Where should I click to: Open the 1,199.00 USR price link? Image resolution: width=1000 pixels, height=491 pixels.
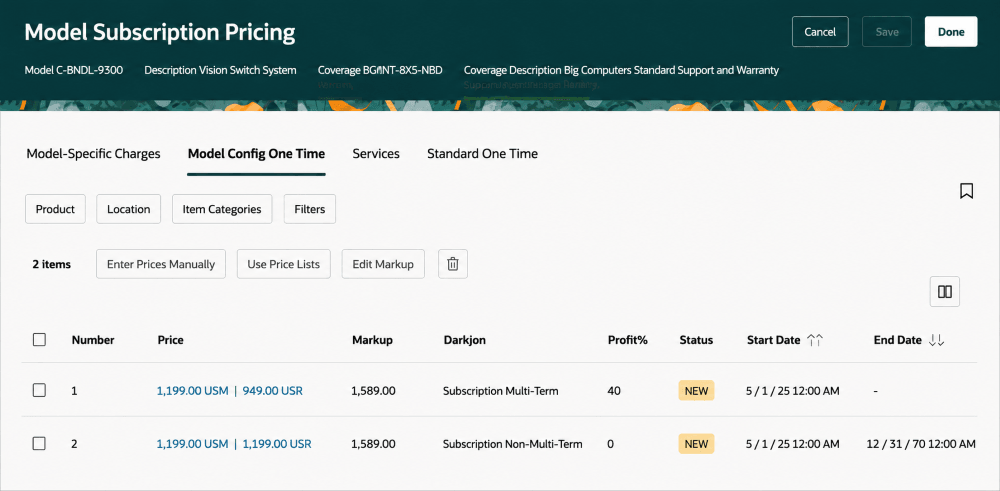277,444
